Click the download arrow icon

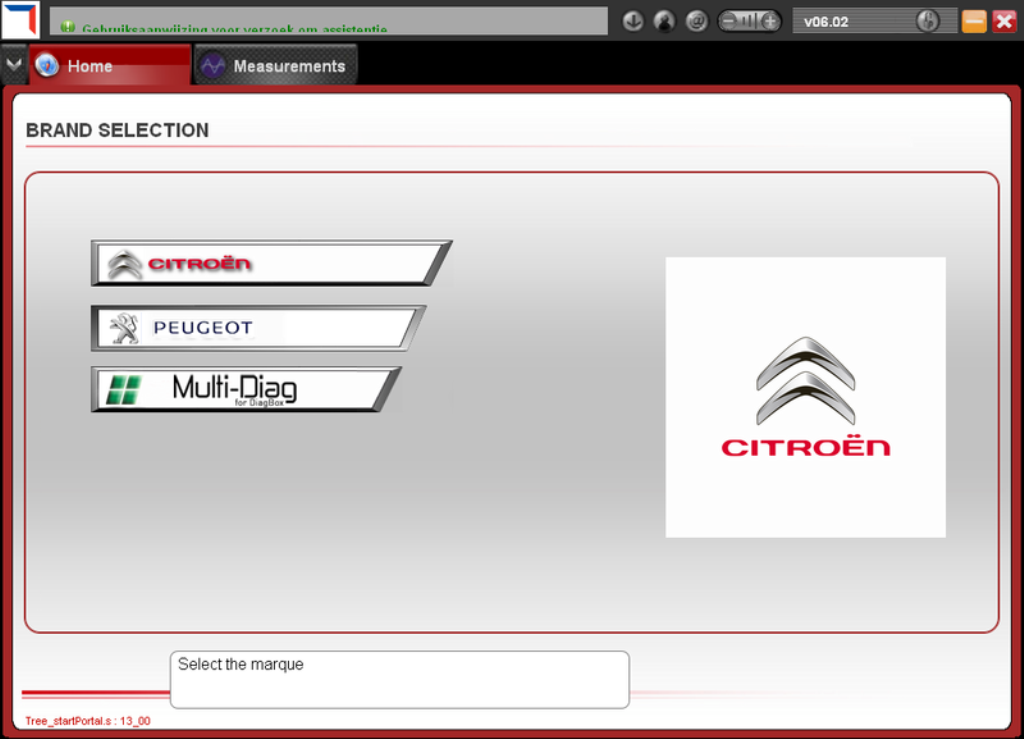pyautogui.click(x=632, y=22)
